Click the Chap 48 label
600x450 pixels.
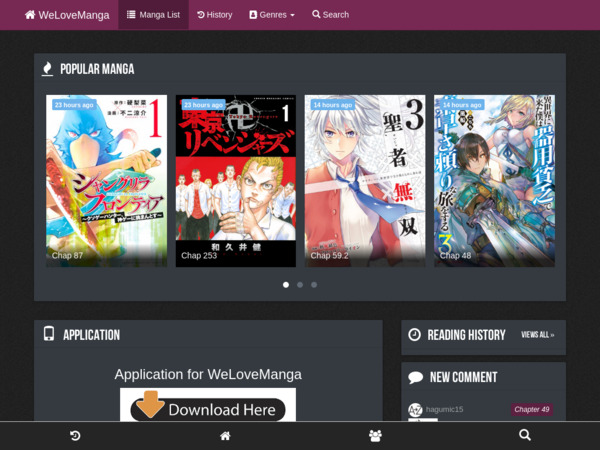455,256
